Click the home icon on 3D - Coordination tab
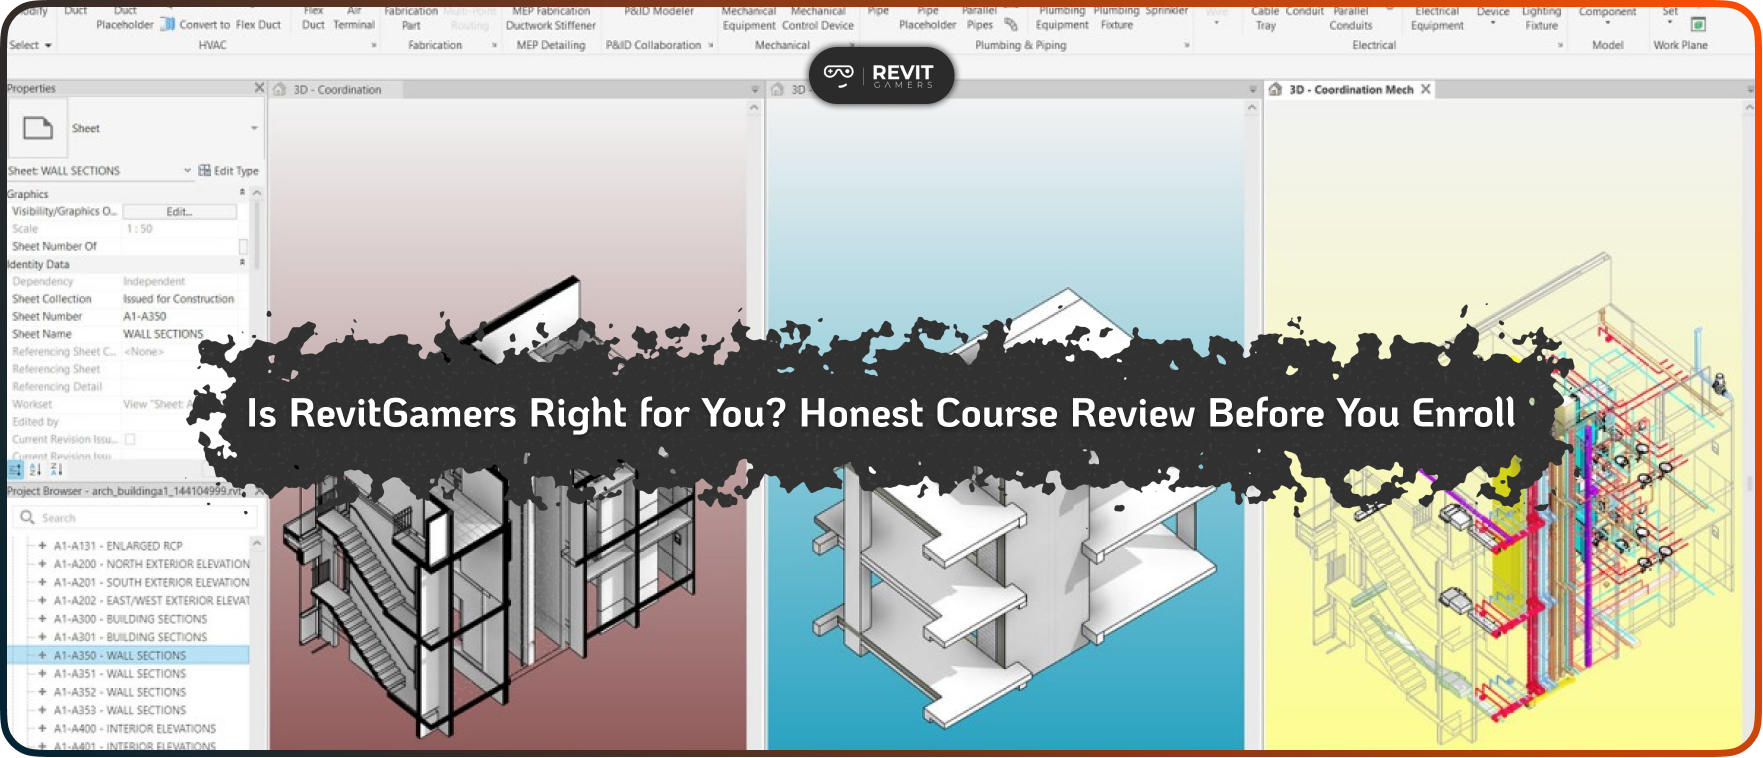 click(280, 89)
